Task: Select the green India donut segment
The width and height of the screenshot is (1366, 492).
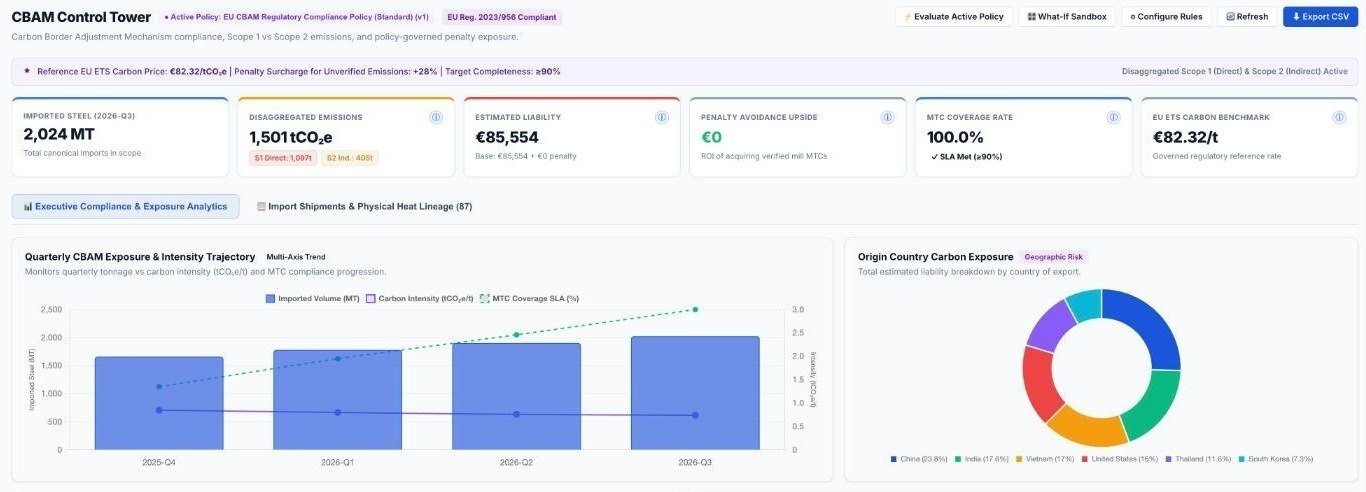Action: click(x=1151, y=404)
